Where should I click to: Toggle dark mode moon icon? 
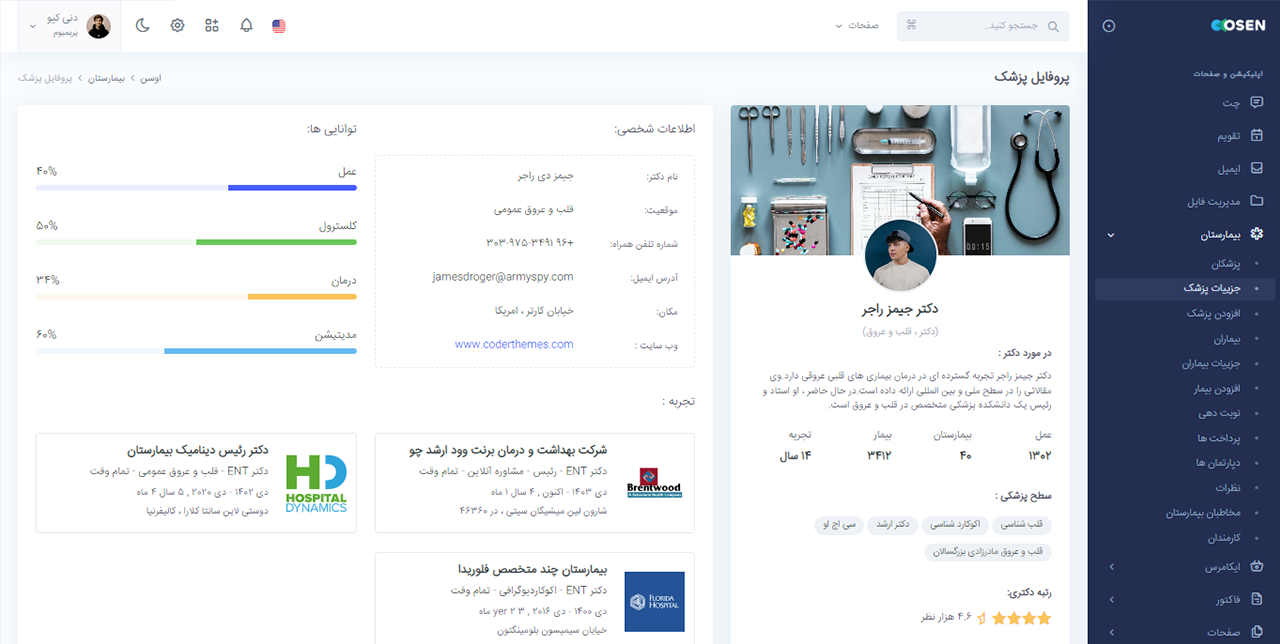143,26
